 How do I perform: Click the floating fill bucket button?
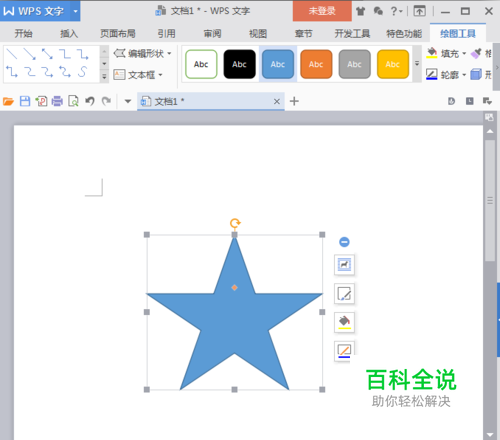[344, 322]
